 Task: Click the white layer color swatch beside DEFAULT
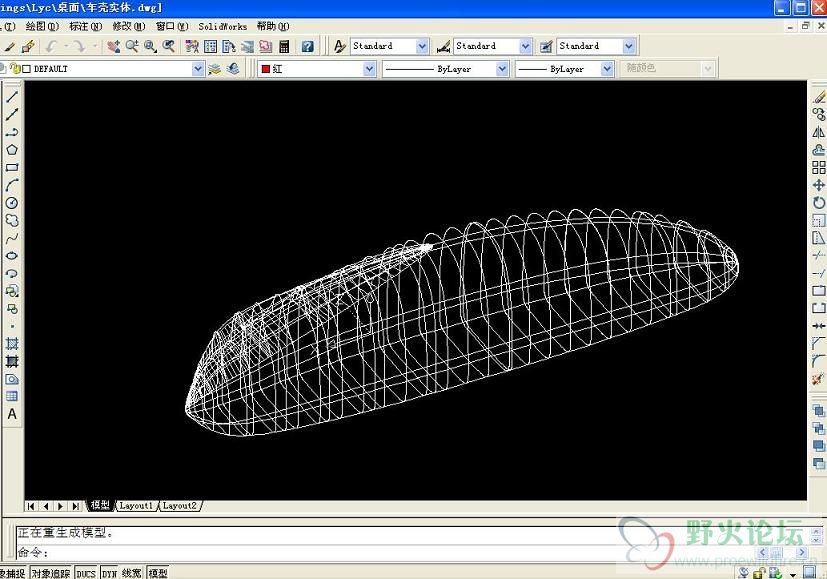27,69
